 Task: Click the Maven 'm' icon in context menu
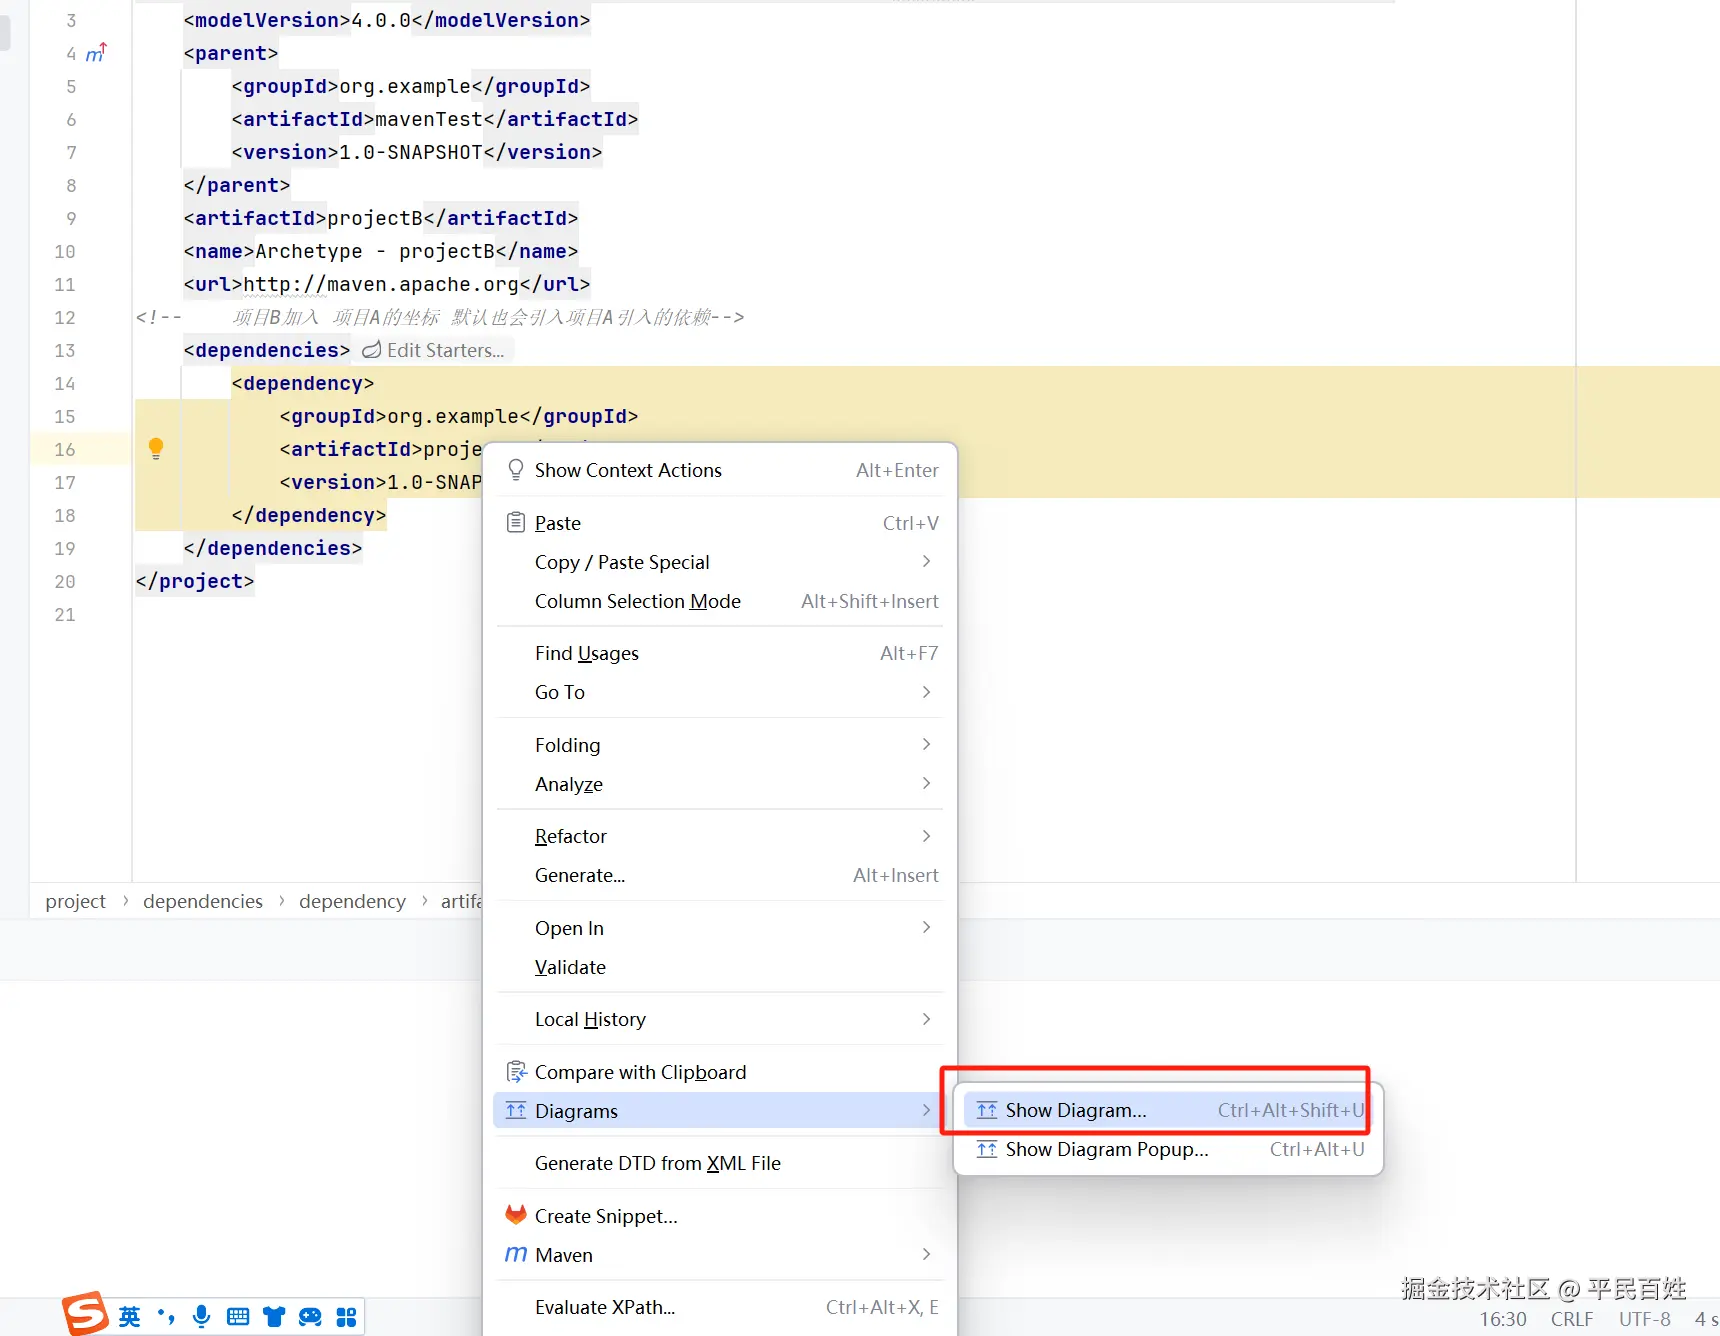(516, 1254)
